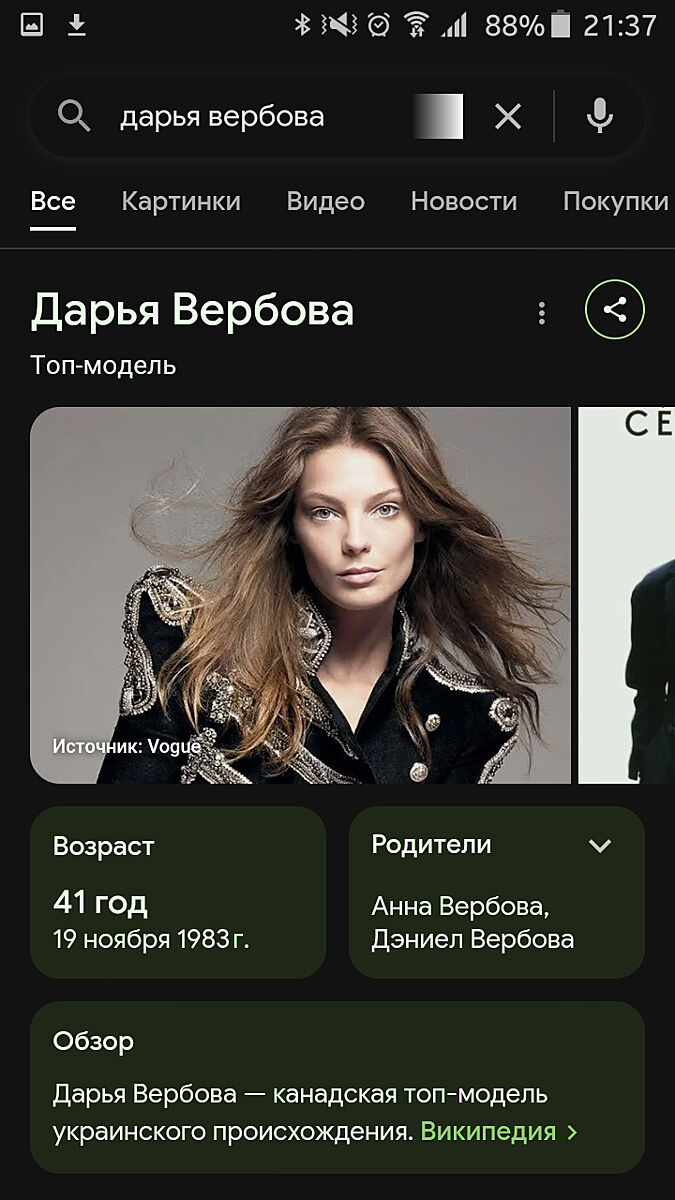Screen dimensions: 675x1200
Task: Open the three-dot options for Дарья Вербова
Action: 542,313
